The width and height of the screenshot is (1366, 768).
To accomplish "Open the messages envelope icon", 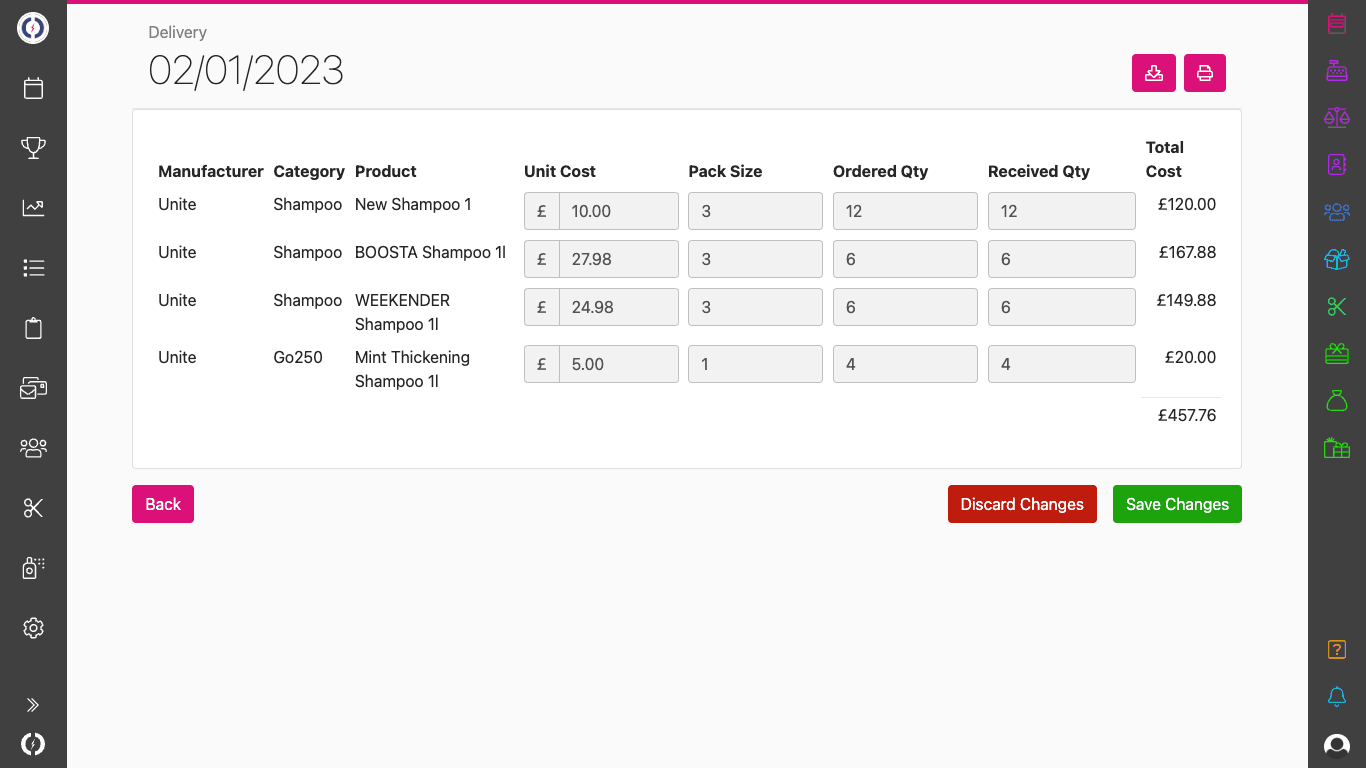I will pyautogui.click(x=33, y=388).
